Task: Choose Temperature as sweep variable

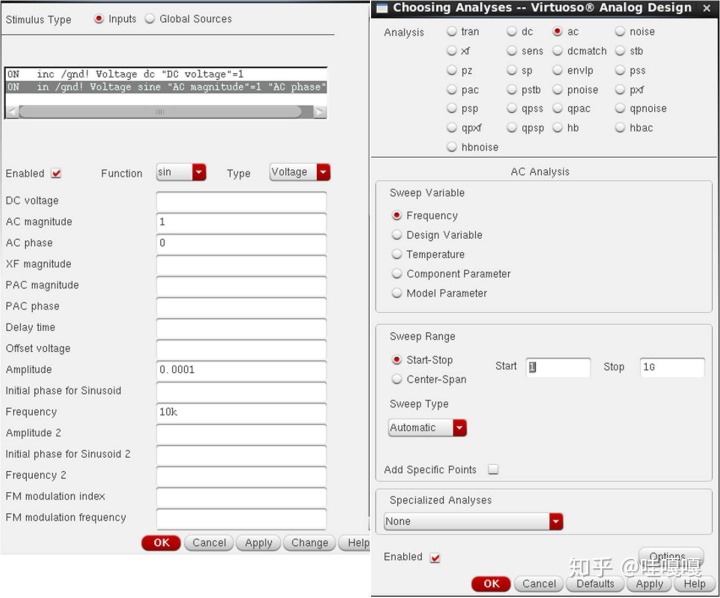Action: coord(397,254)
